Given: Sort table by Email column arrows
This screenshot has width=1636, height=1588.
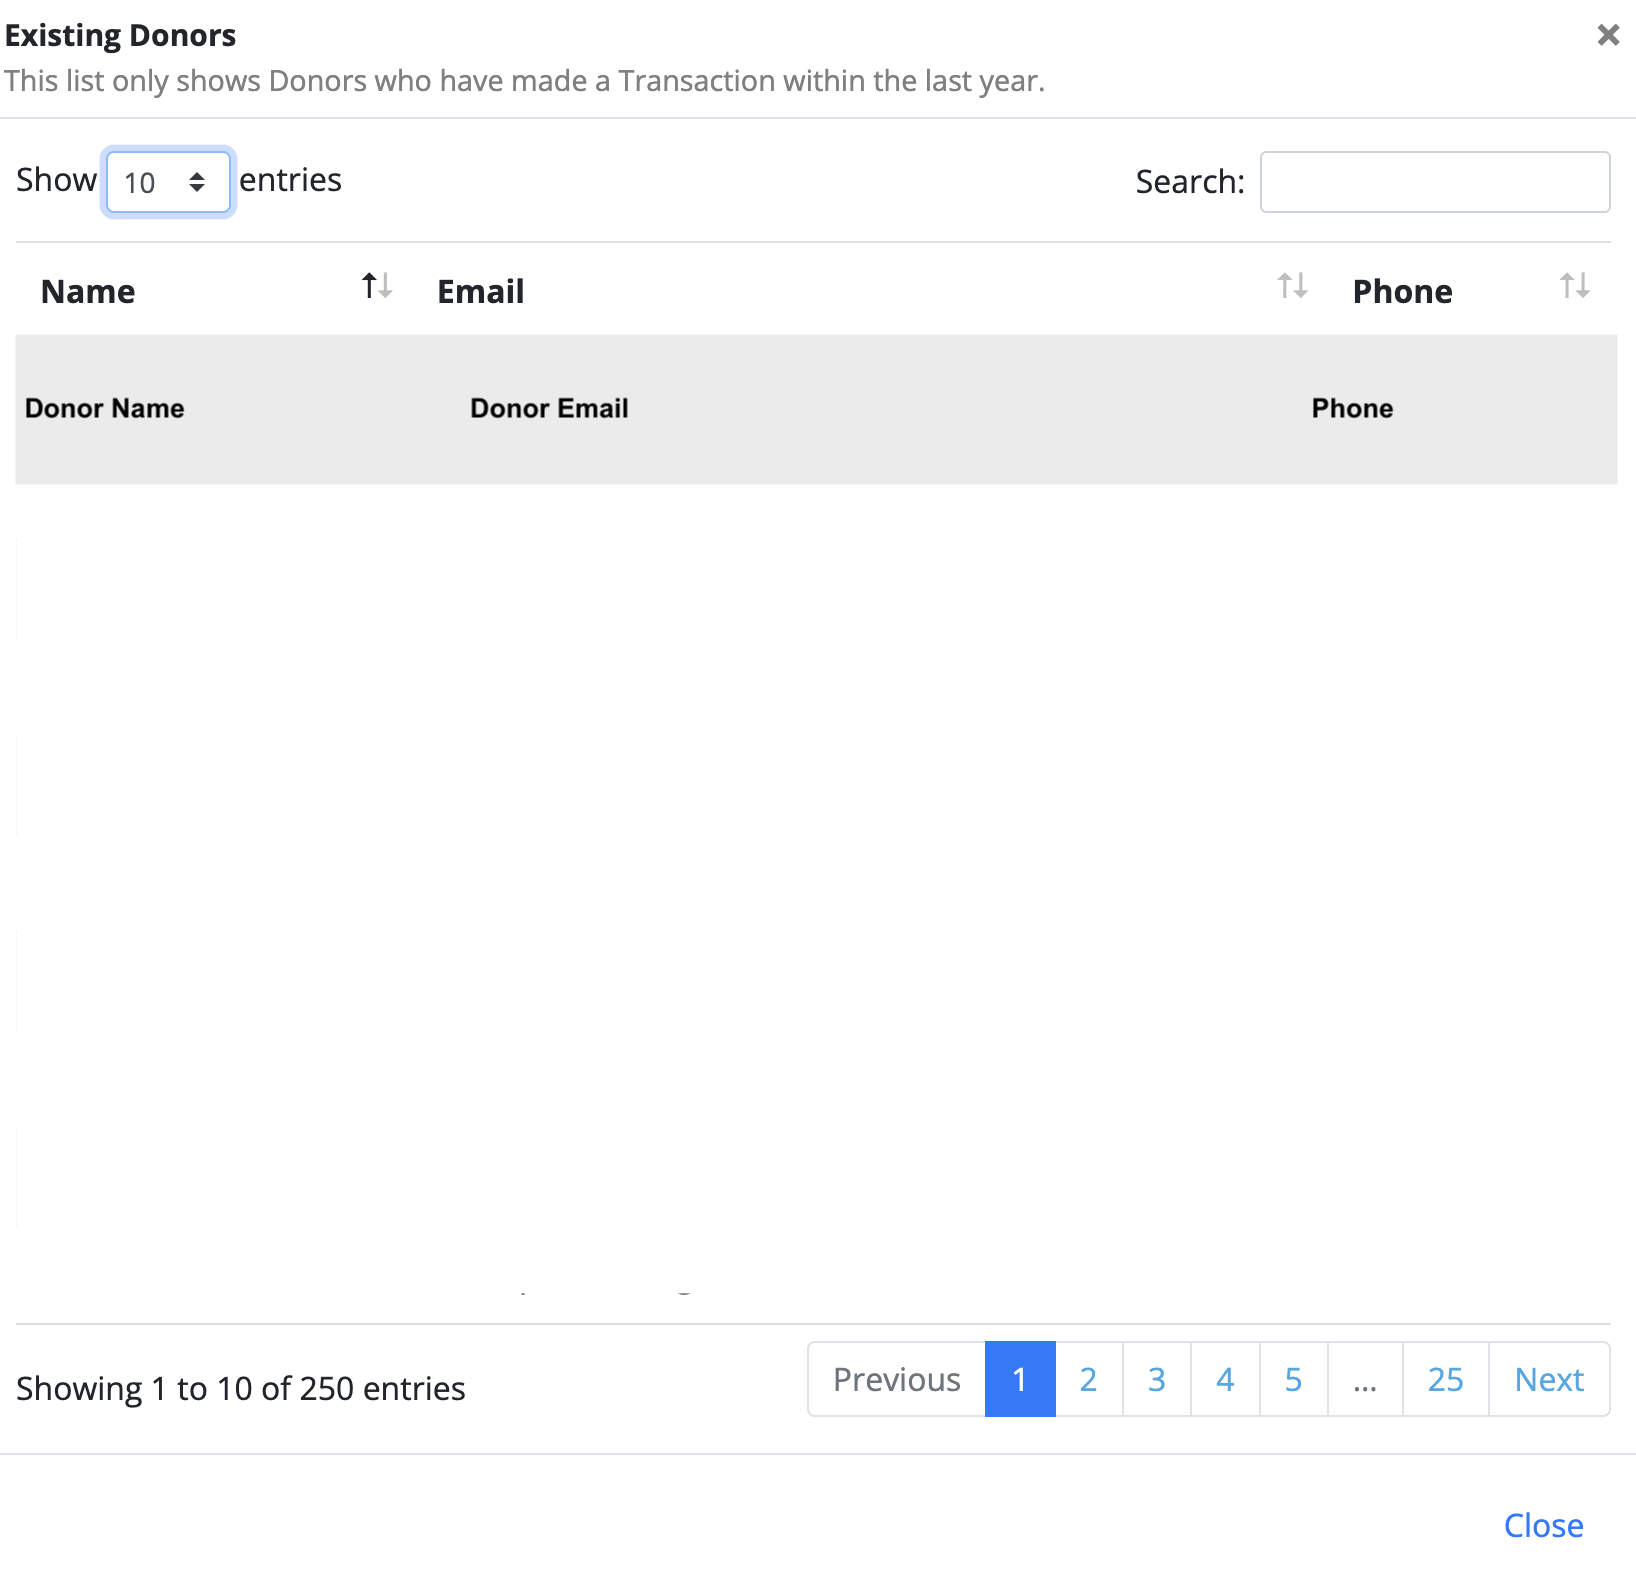Looking at the screenshot, I should 1292,287.
